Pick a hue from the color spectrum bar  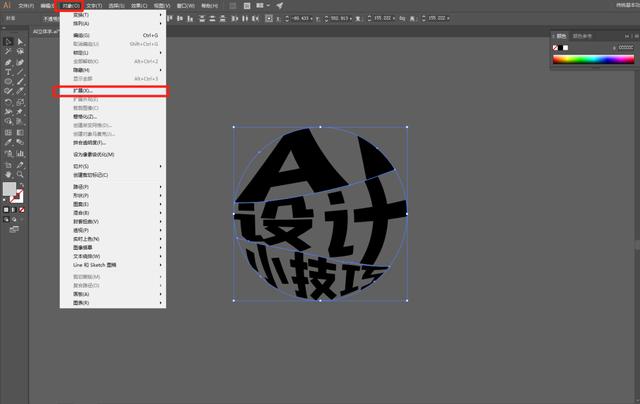pos(593,60)
